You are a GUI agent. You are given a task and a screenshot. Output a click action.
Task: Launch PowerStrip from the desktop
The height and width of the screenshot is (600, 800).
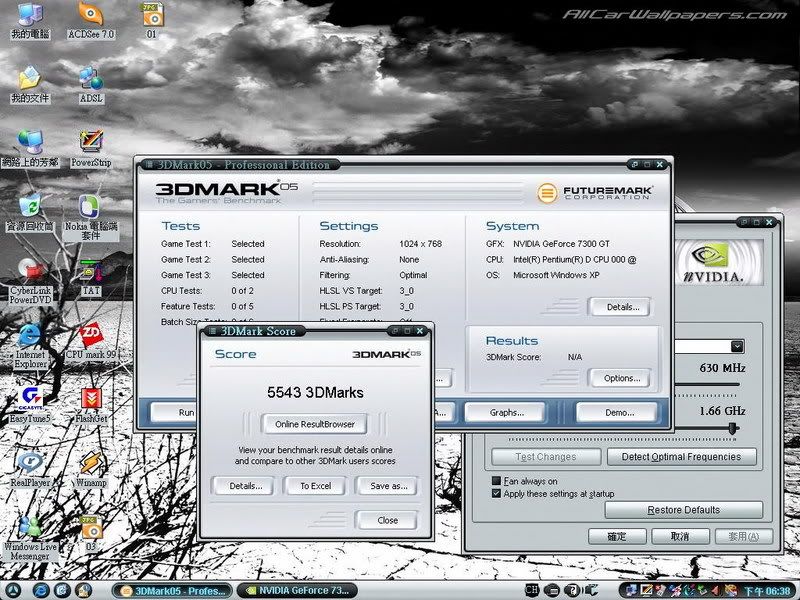pos(90,143)
